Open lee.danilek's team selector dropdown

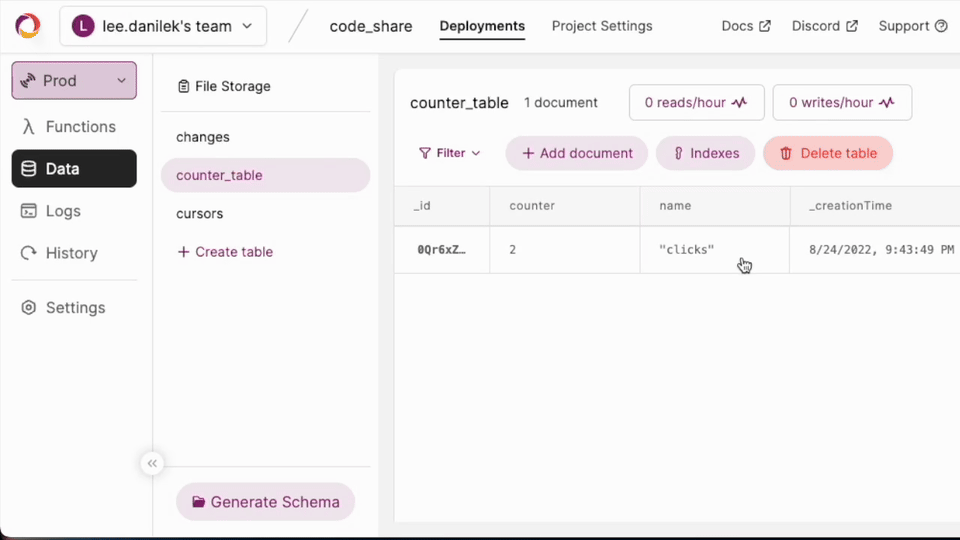point(163,26)
